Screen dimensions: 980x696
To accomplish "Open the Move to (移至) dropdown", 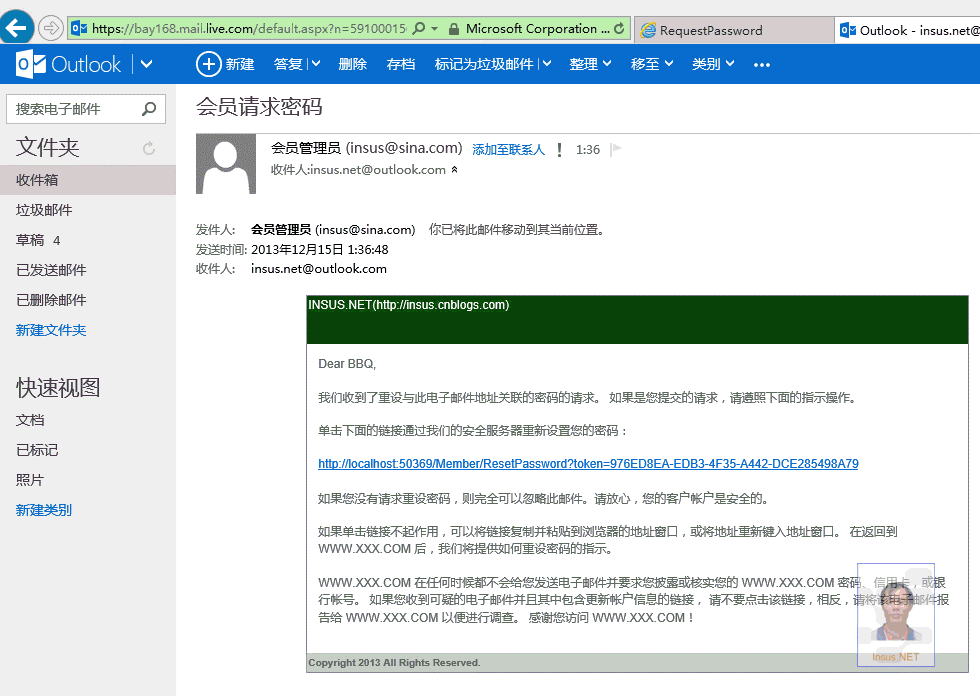I will point(652,64).
